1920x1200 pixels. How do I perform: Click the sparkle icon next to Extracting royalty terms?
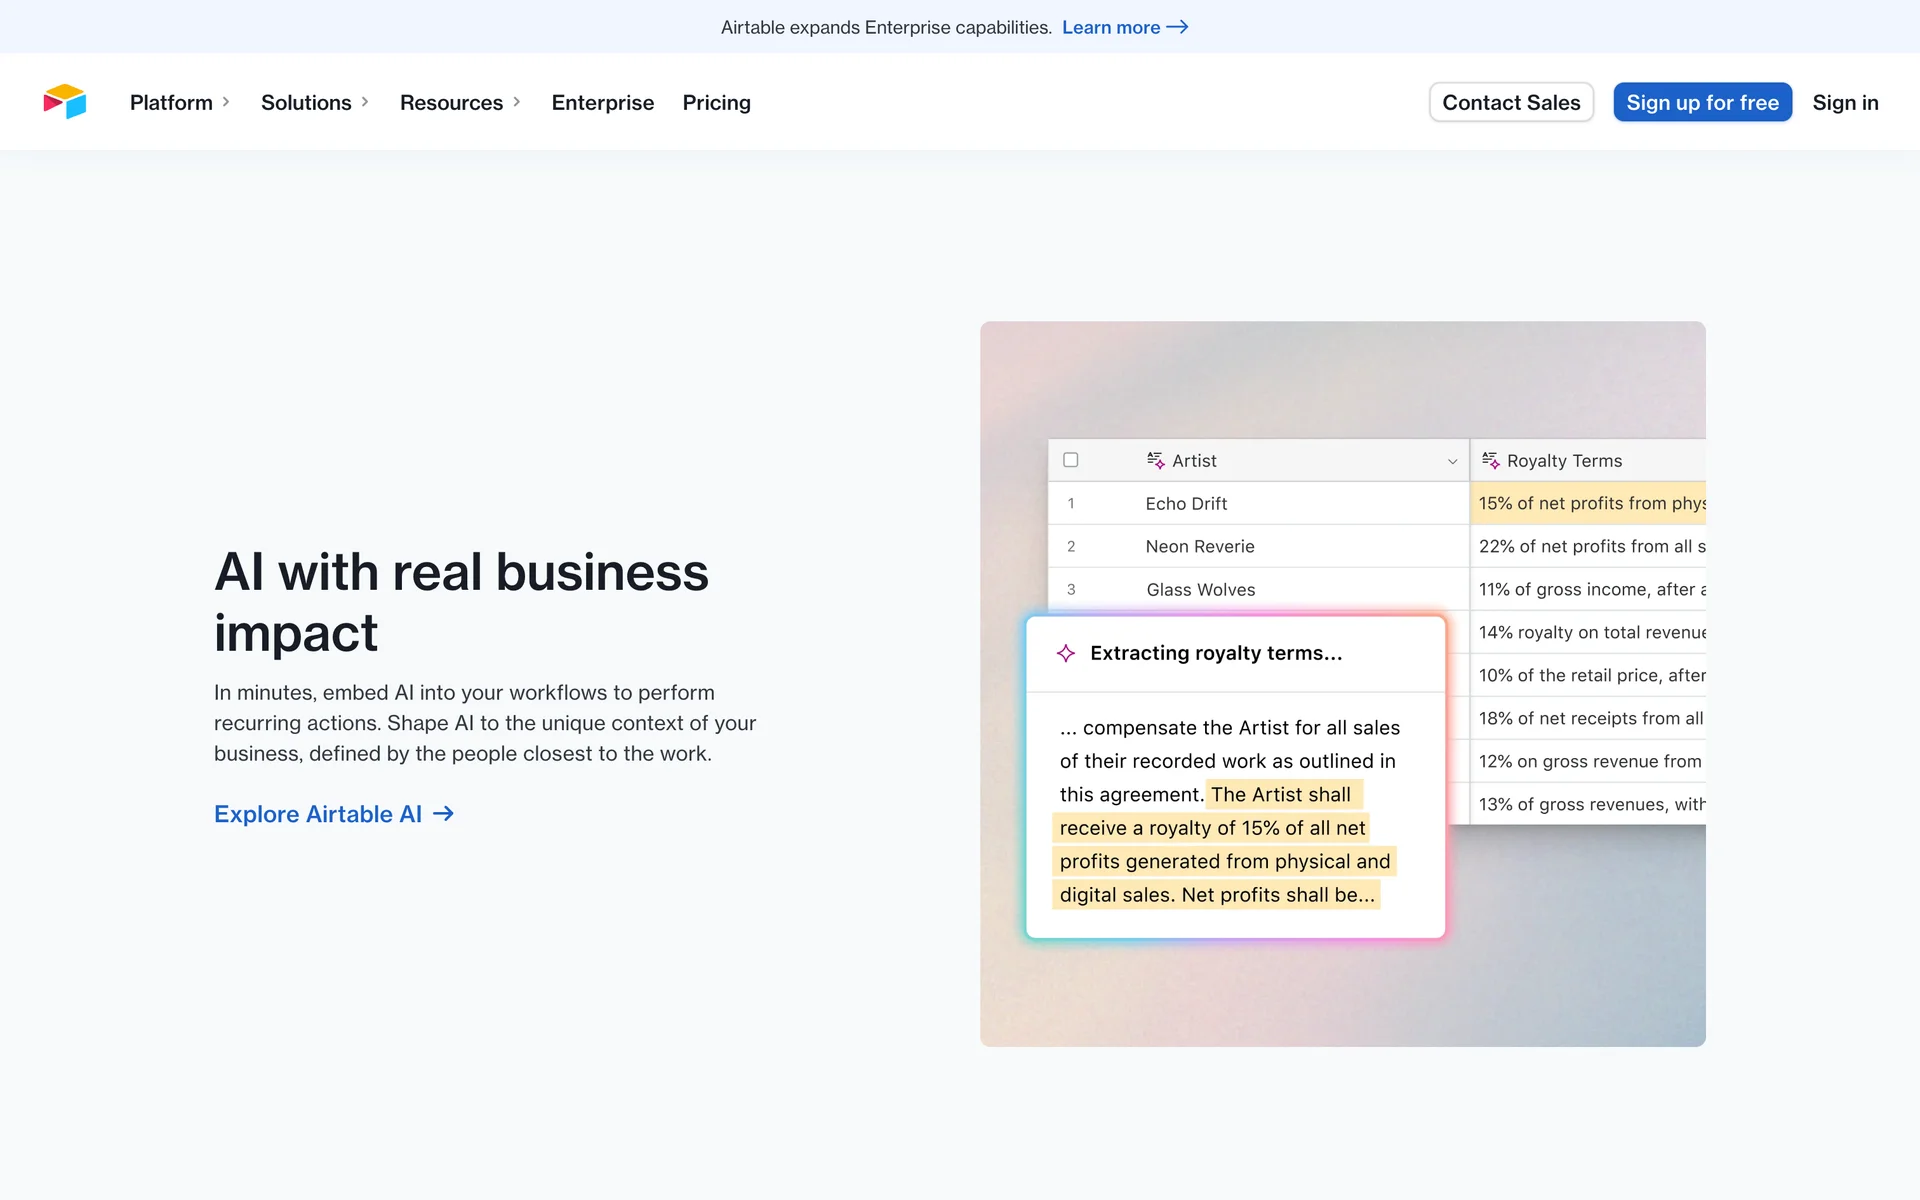click(1066, 653)
